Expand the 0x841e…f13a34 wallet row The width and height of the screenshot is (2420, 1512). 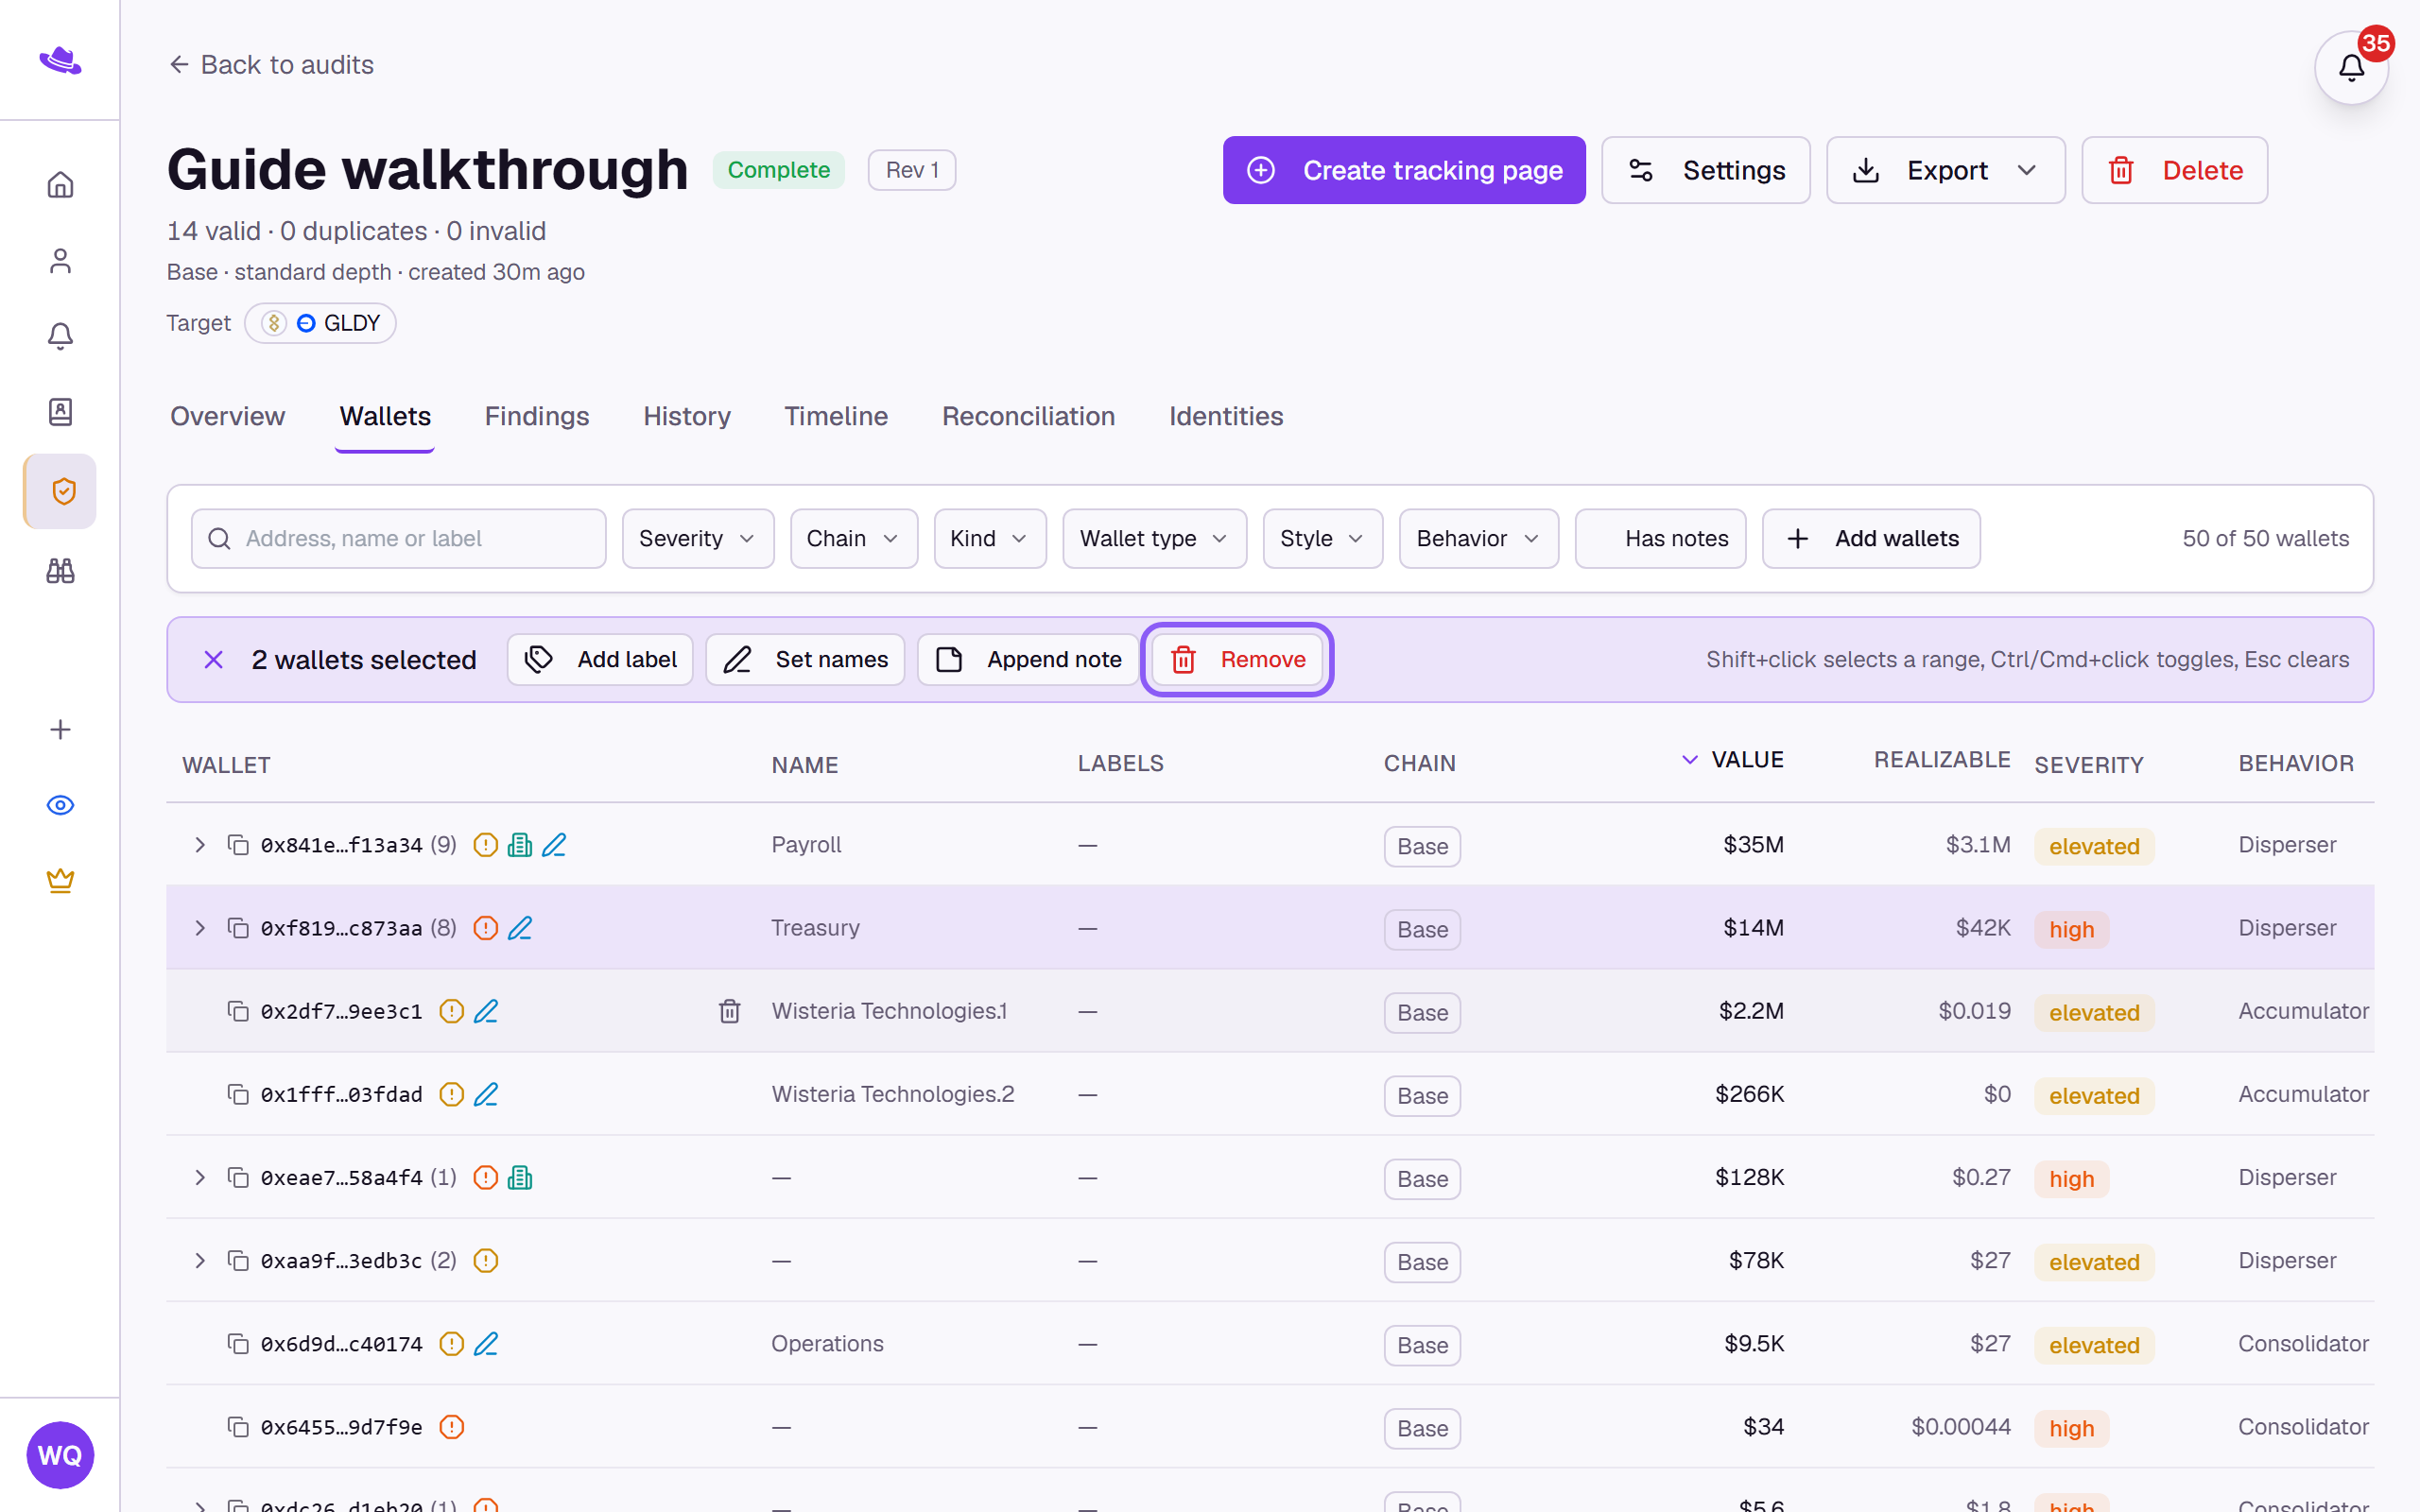[200, 845]
